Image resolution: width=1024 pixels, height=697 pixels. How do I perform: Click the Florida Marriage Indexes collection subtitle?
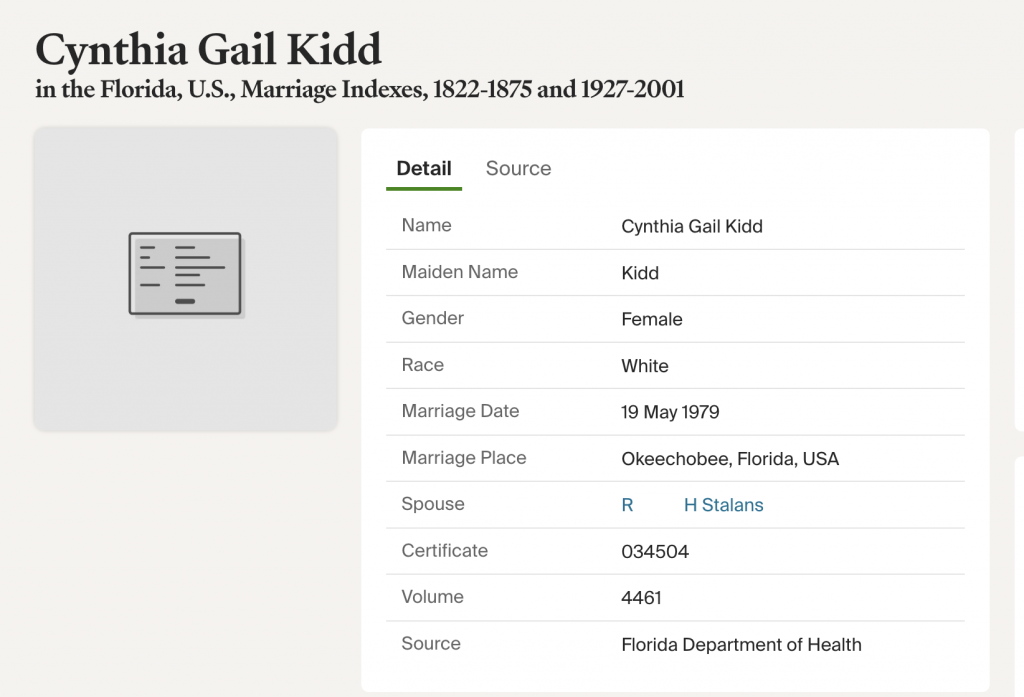click(x=359, y=90)
